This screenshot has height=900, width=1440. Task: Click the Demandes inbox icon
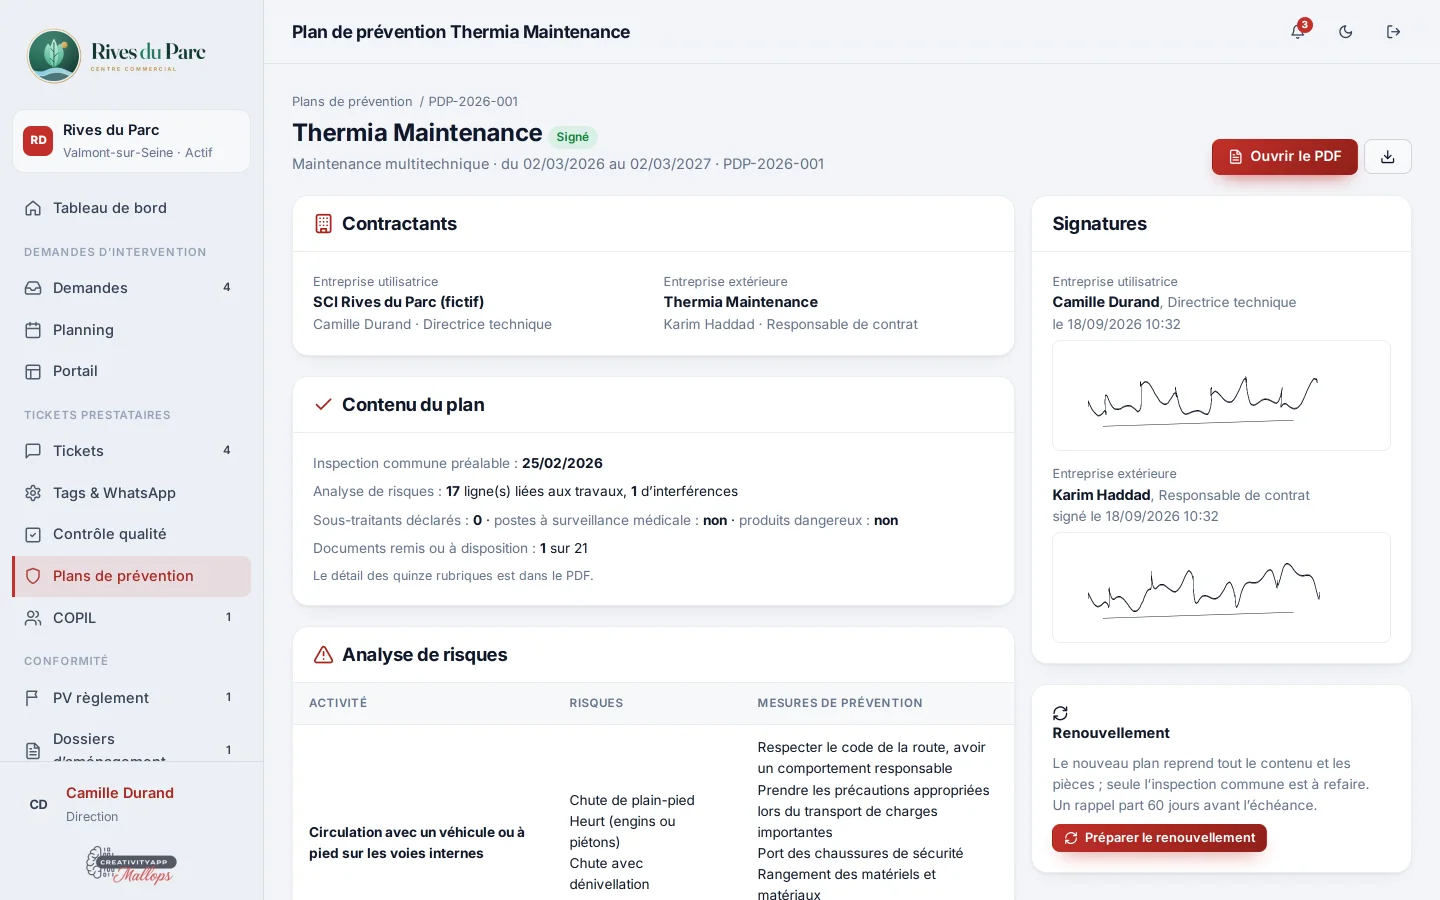33,288
